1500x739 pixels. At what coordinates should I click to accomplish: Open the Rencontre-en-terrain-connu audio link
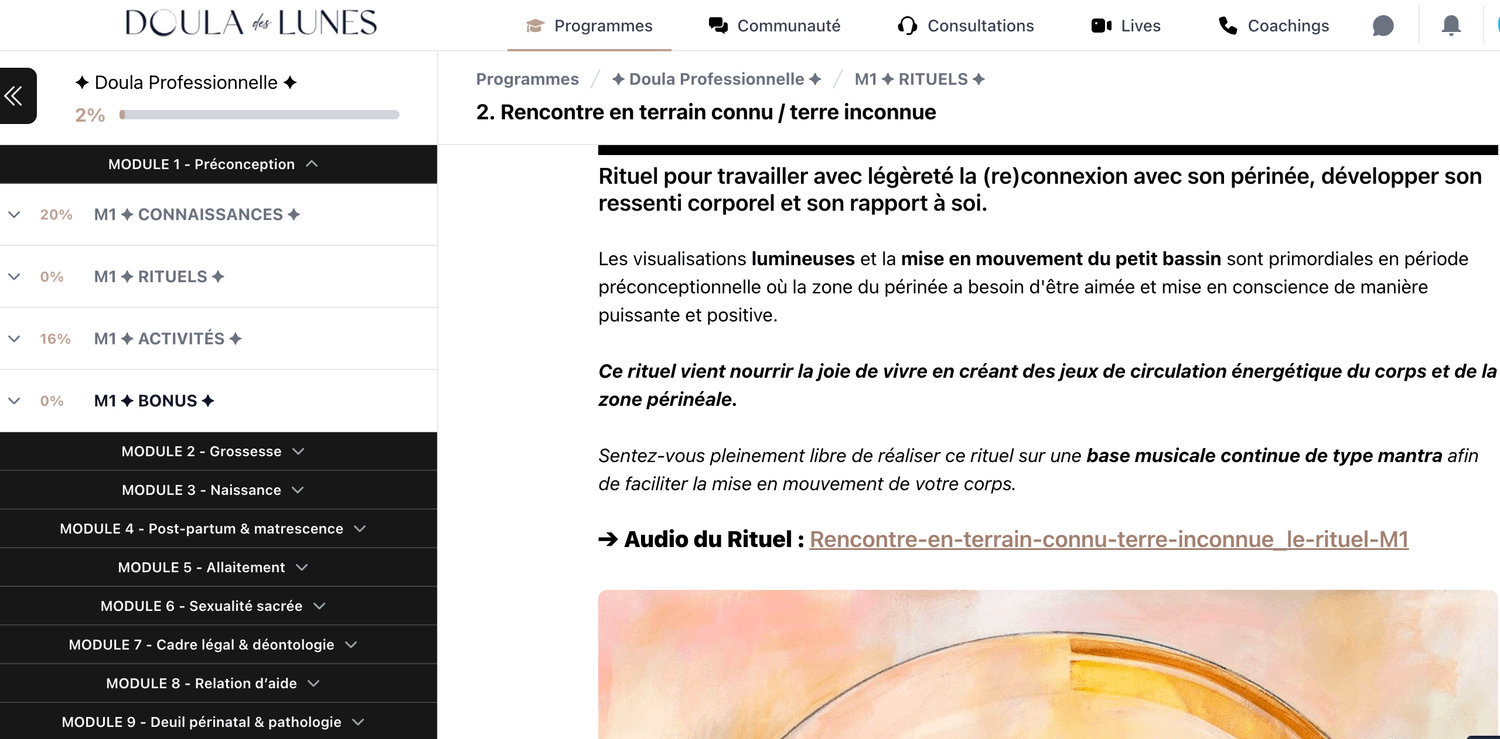click(x=1109, y=540)
